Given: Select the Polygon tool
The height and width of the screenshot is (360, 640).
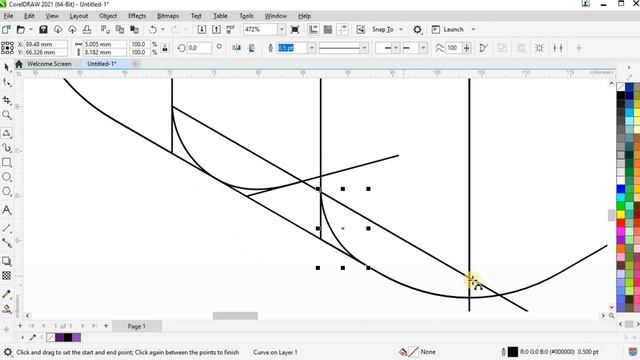Looking at the screenshot, I should [7, 192].
